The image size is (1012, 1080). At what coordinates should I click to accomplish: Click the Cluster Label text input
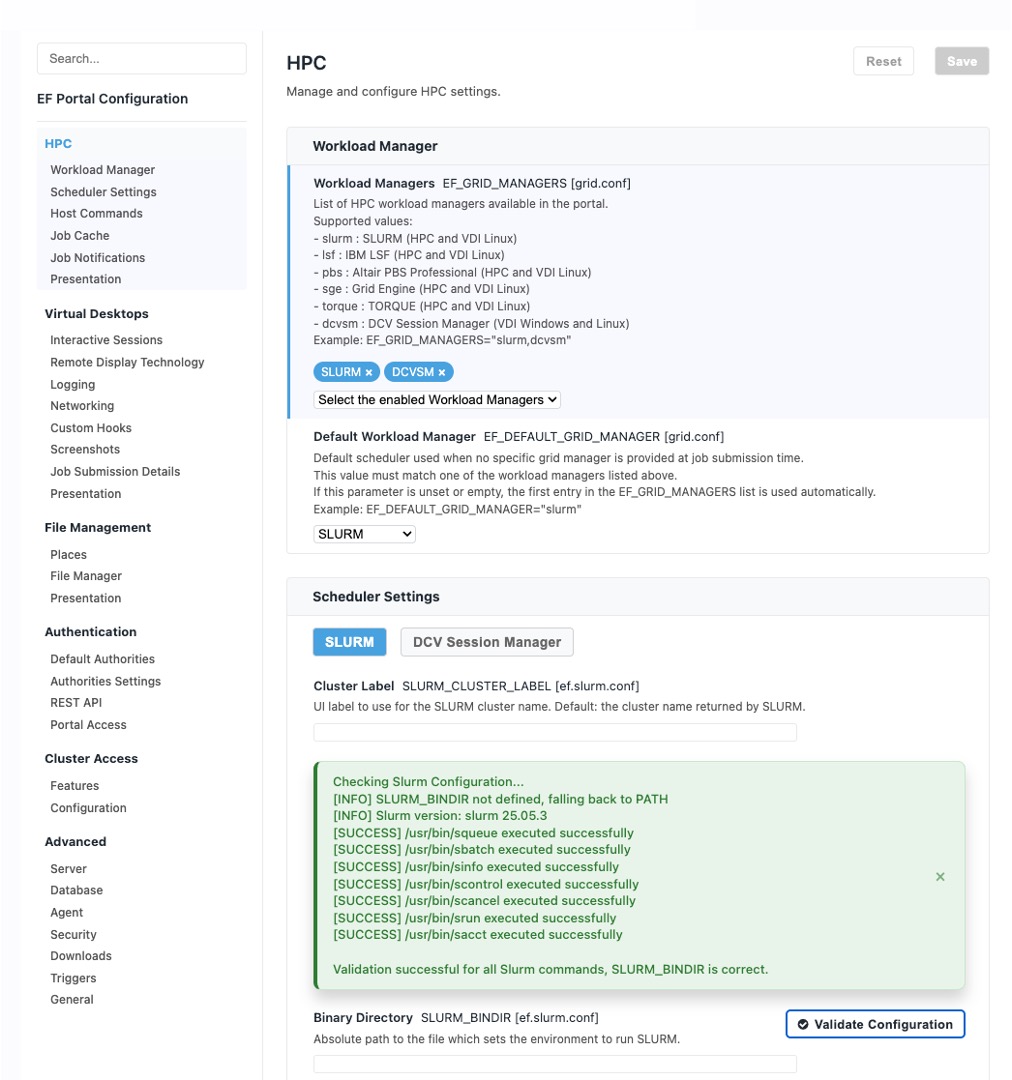point(555,732)
